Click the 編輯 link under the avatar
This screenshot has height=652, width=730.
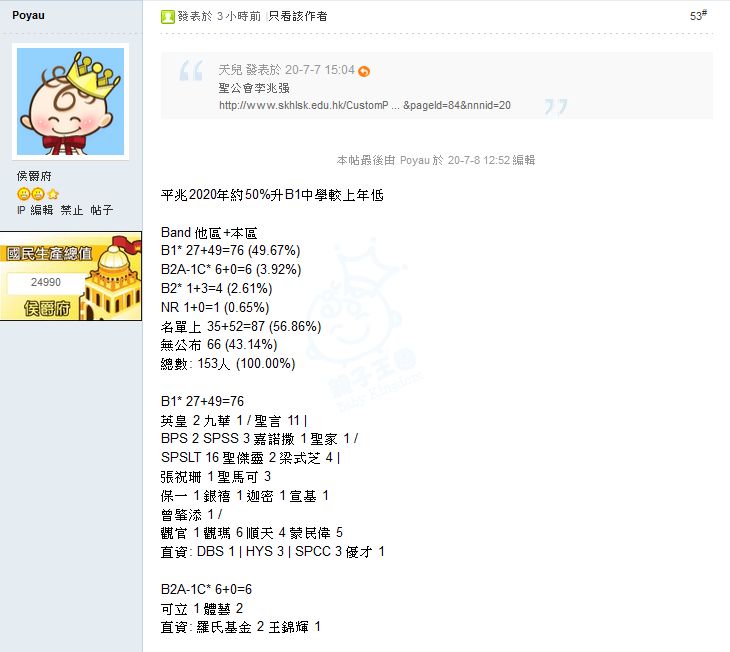(42, 210)
